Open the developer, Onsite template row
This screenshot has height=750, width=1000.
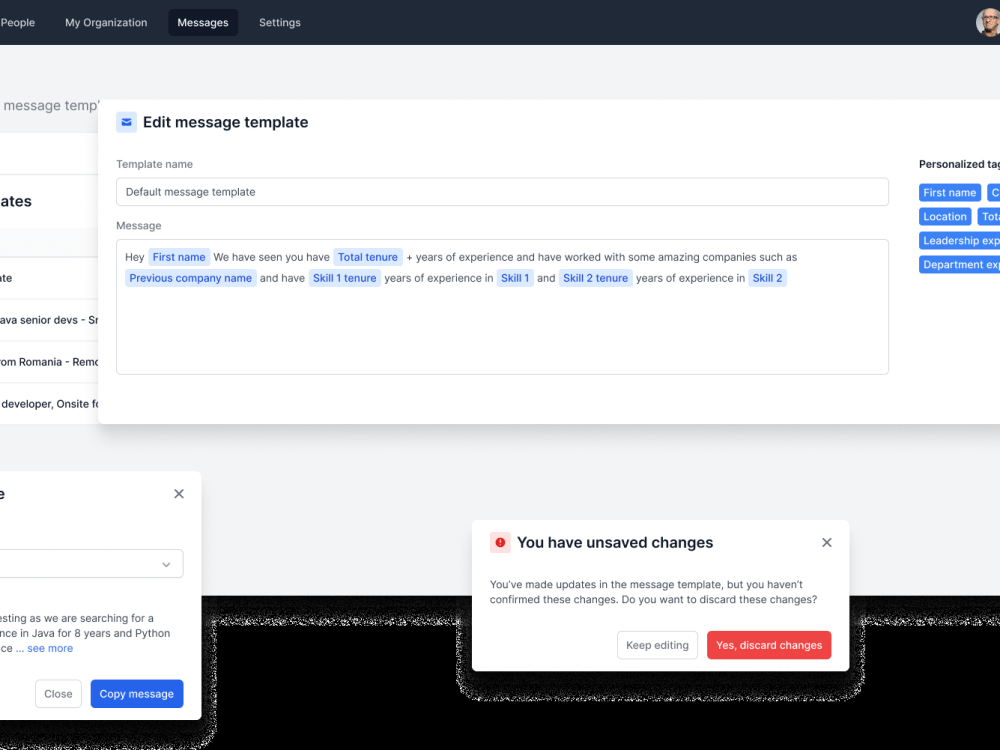(49, 404)
